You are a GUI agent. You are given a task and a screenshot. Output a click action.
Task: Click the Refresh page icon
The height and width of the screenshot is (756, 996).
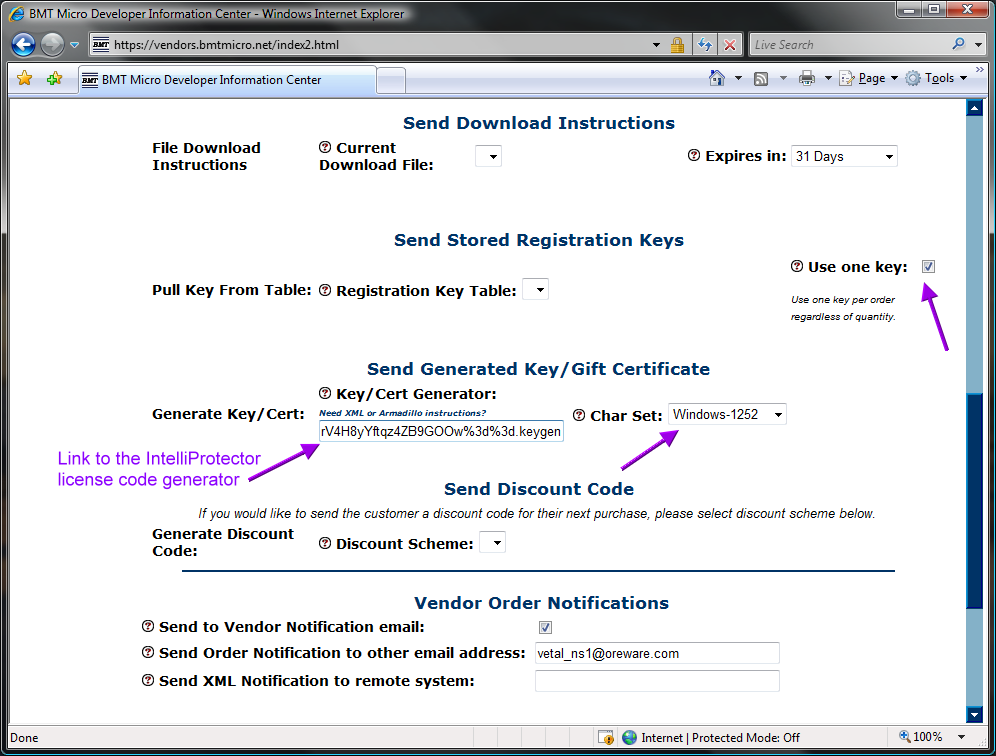click(x=704, y=45)
